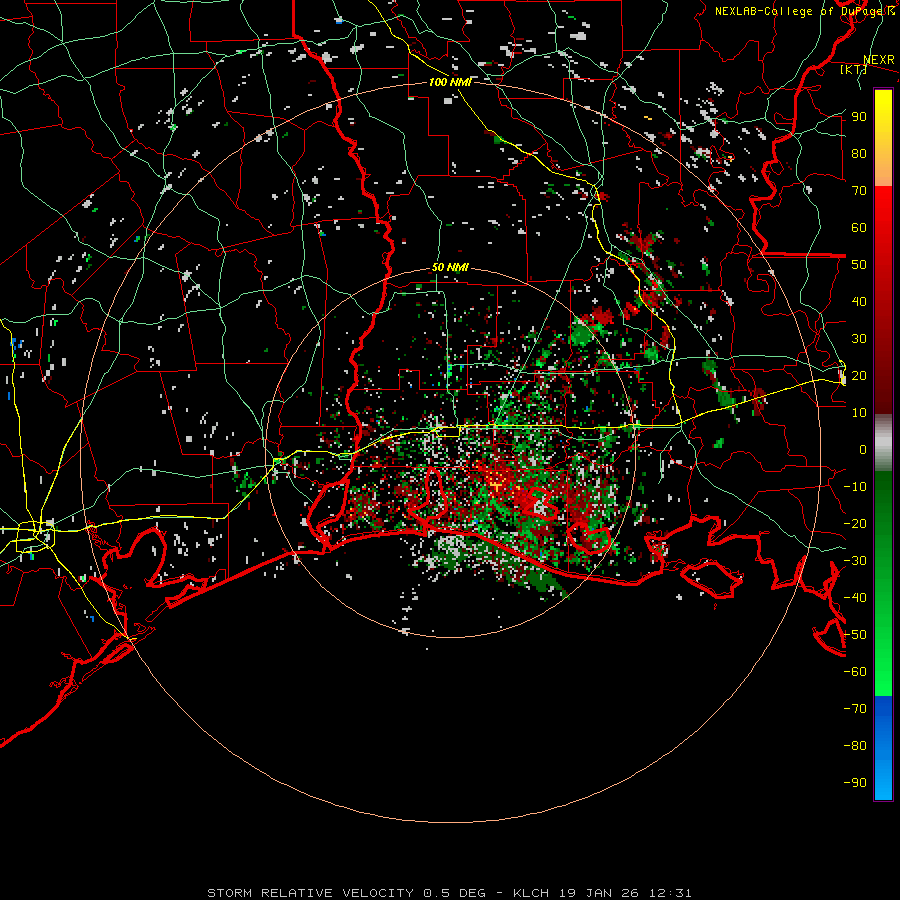
Task: Click the "-10" scale label
Action: [x=855, y=487]
